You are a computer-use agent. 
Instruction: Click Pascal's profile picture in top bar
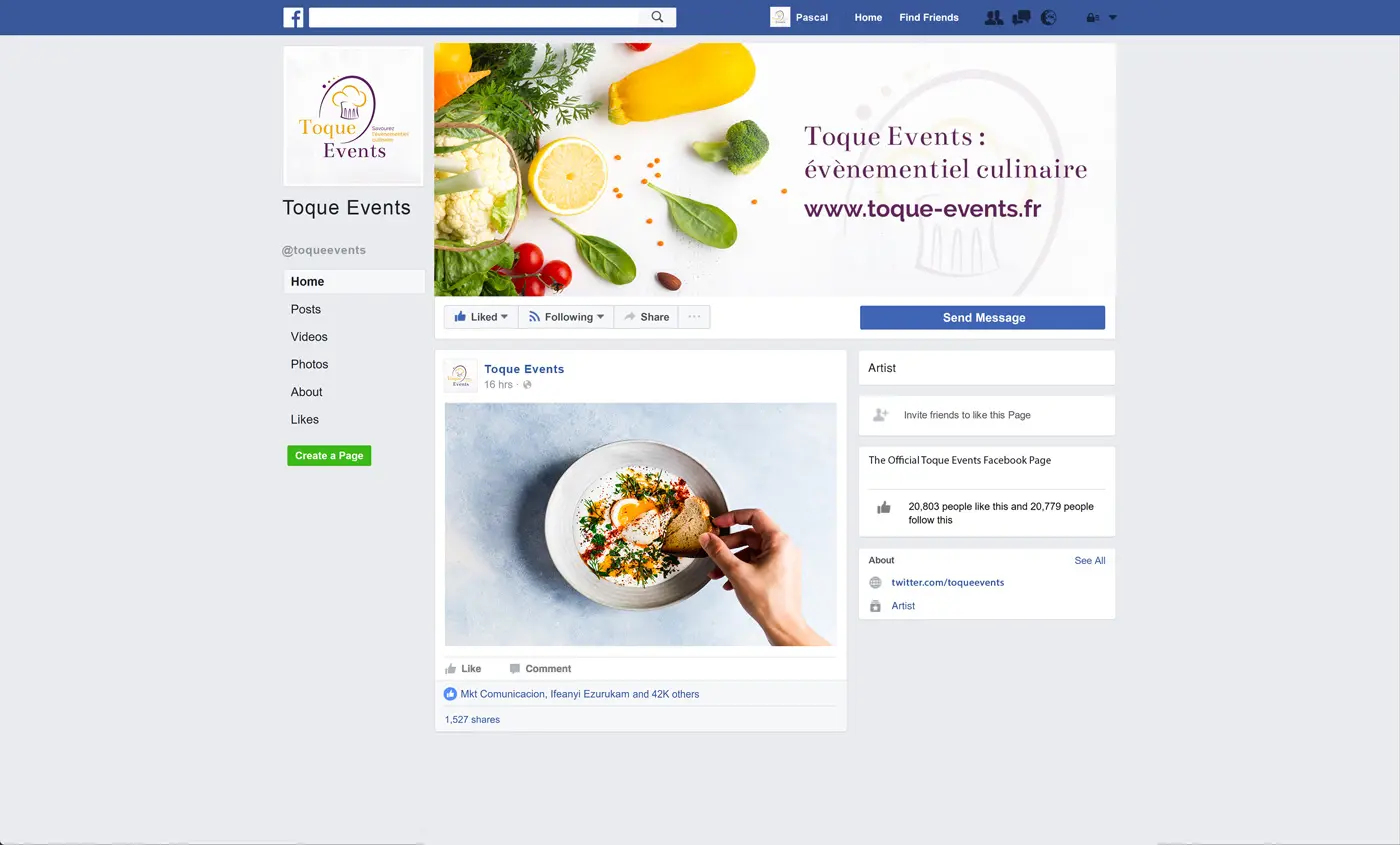click(x=780, y=17)
